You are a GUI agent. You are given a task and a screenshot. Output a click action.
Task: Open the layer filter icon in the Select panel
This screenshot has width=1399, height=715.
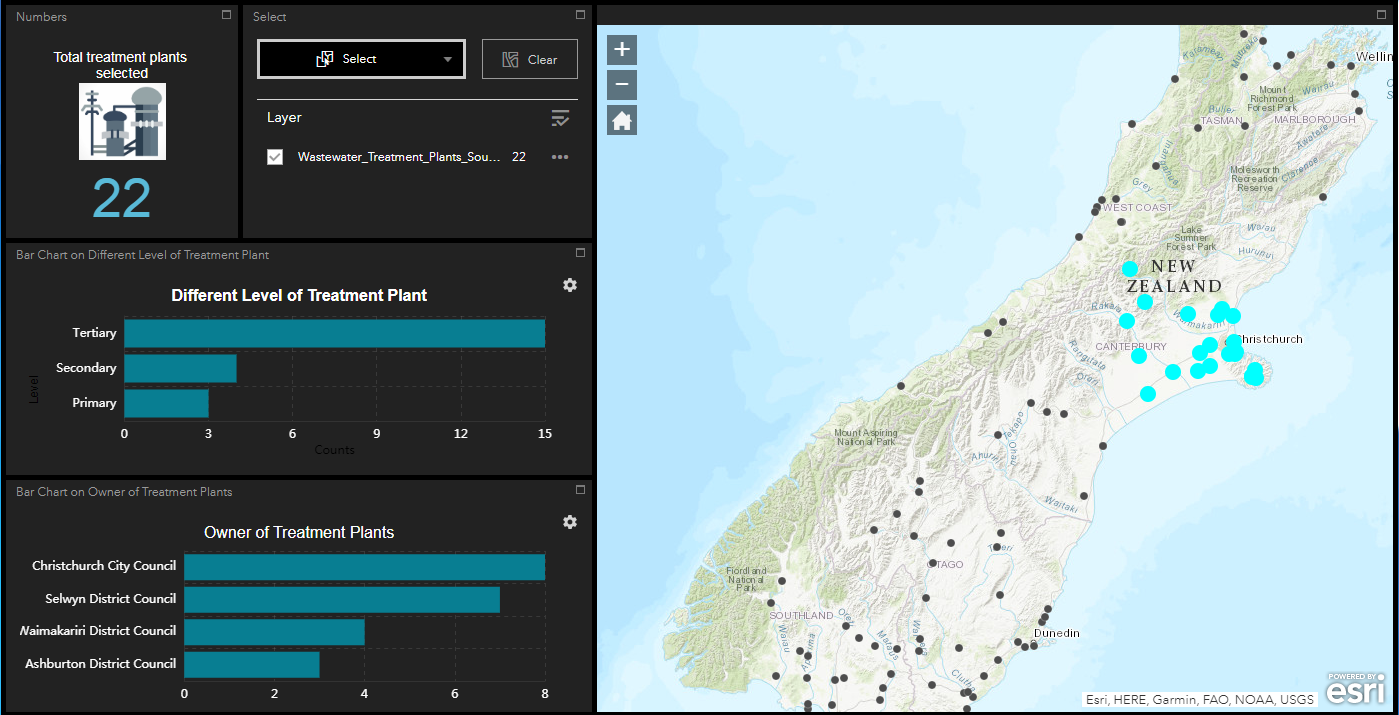[x=560, y=118]
